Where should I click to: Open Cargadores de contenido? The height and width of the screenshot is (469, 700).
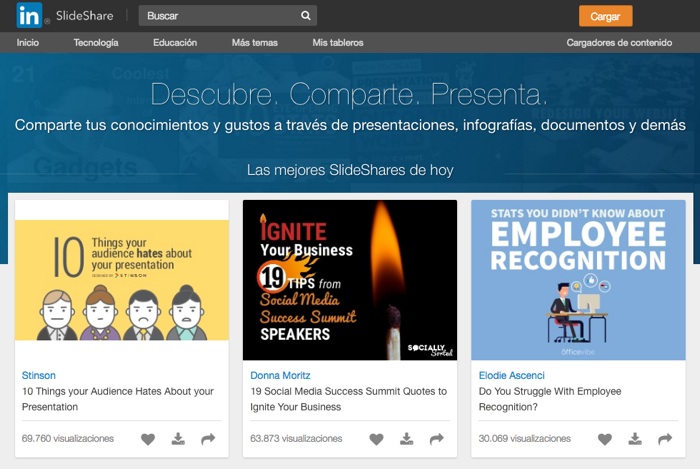coord(619,42)
